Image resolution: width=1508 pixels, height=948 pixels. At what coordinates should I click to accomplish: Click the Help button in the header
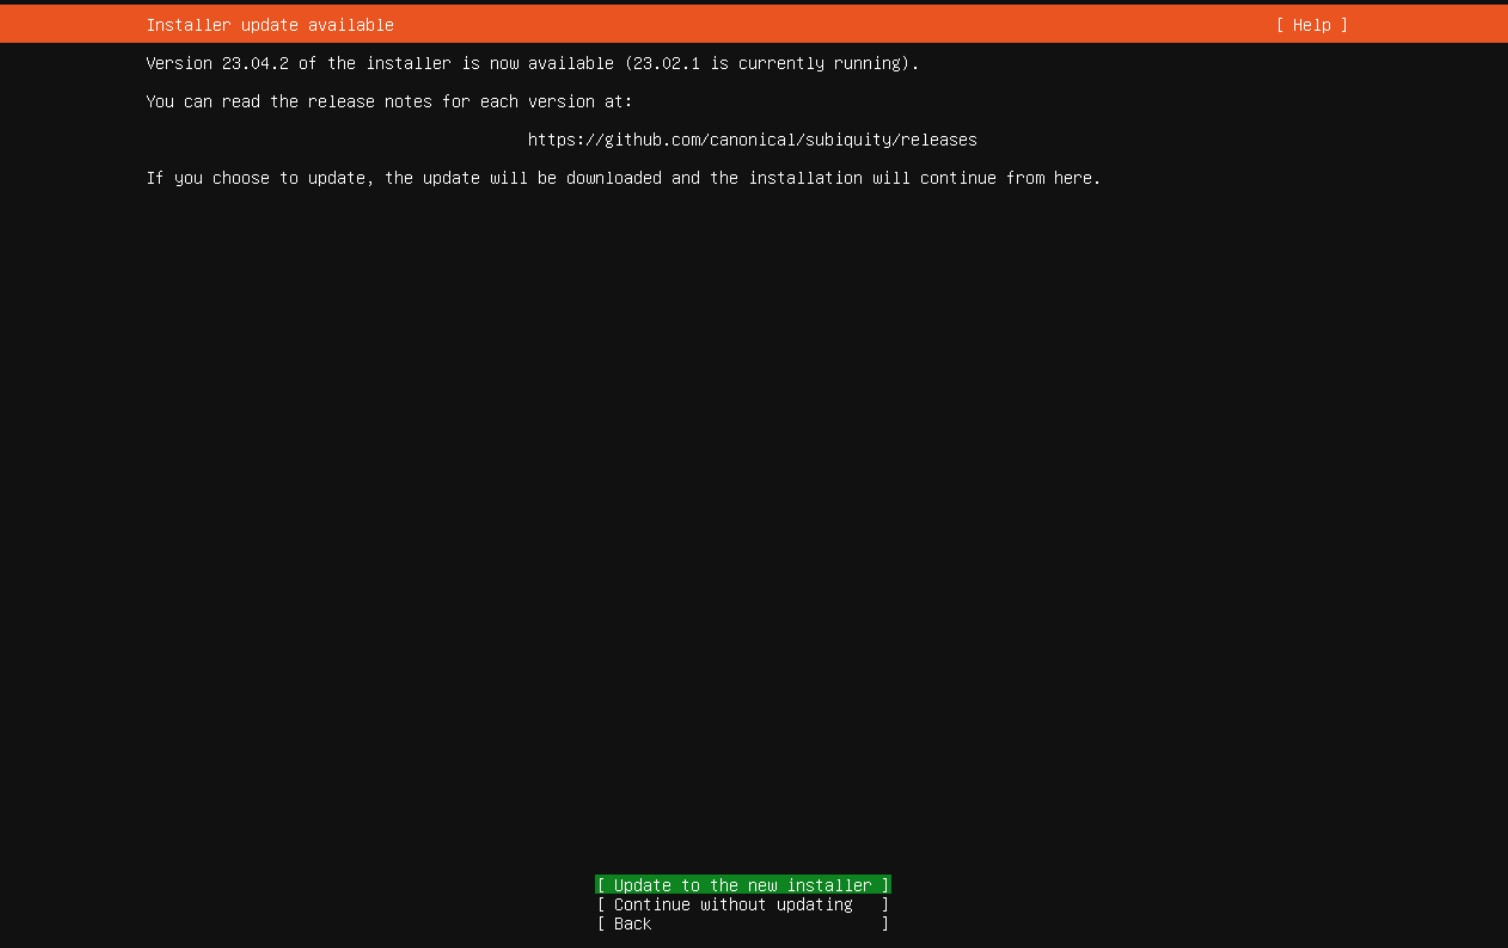1311,25
